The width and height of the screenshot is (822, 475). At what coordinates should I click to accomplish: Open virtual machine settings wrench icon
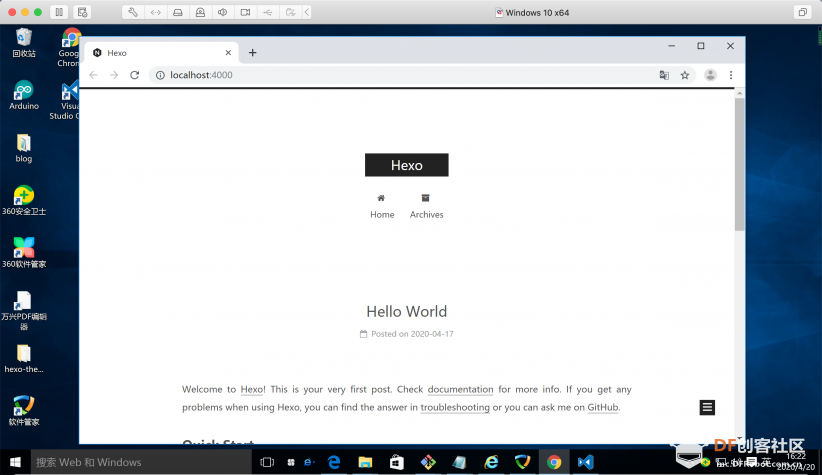click(x=133, y=12)
